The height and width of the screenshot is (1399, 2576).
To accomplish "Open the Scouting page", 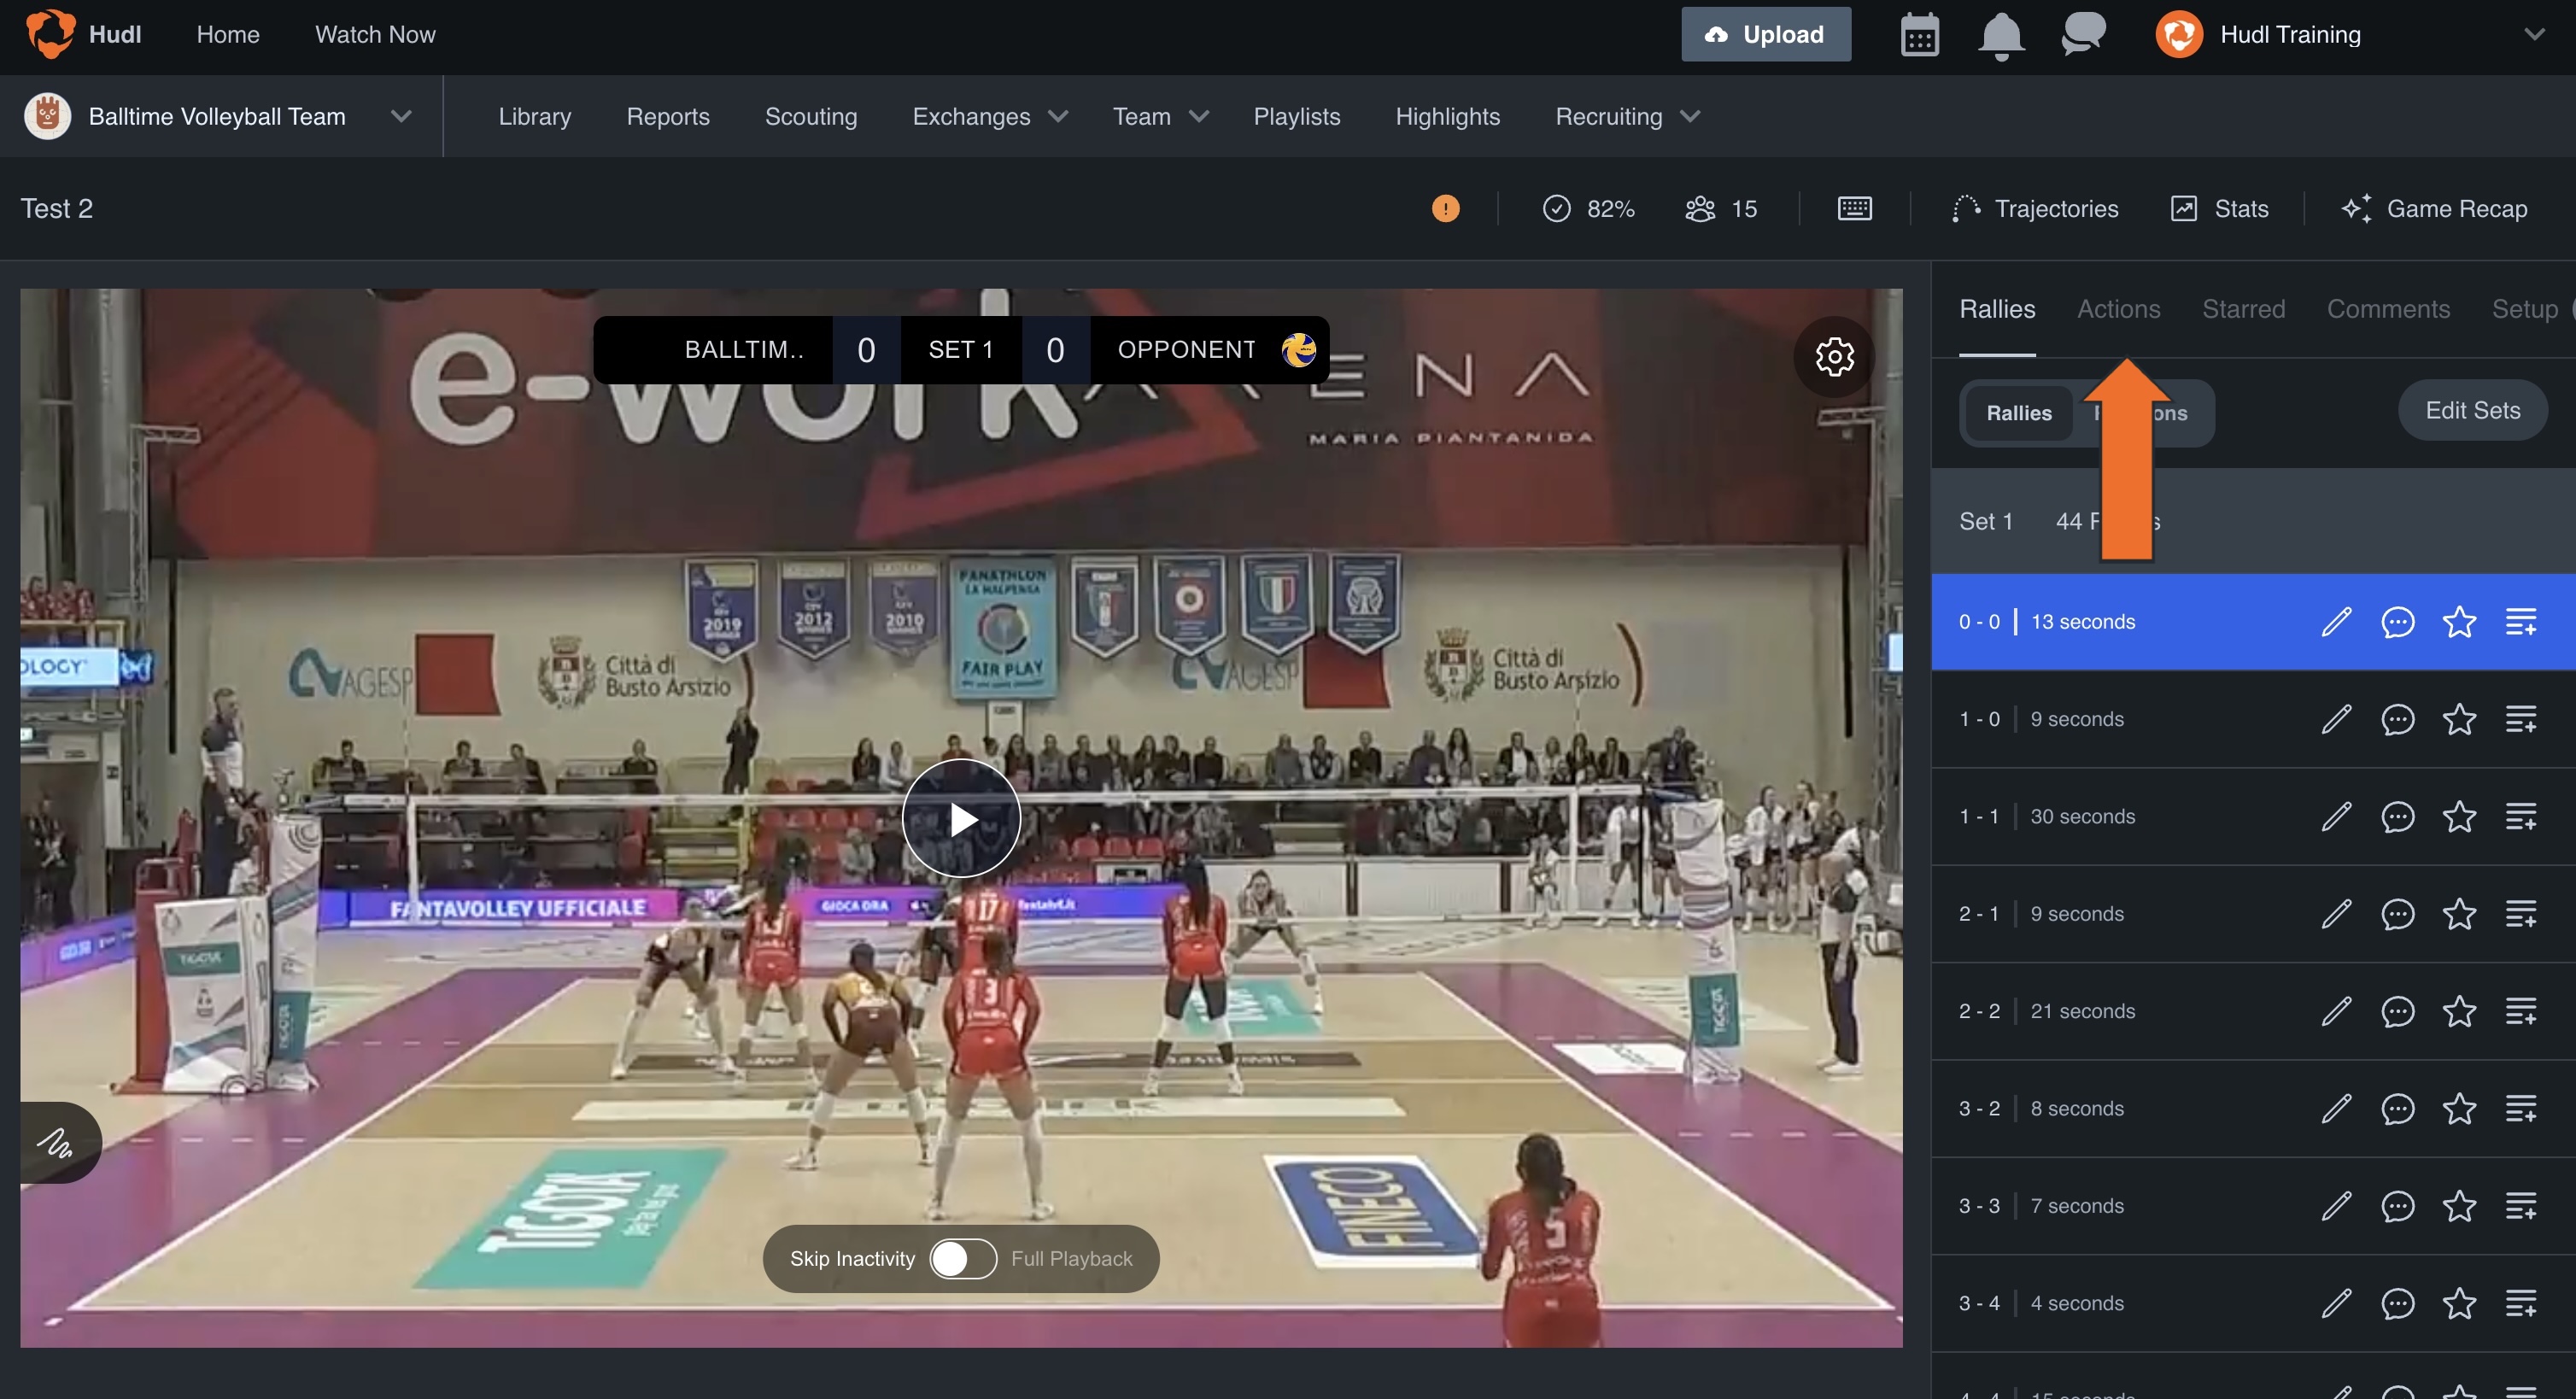I will pos(811,116).
